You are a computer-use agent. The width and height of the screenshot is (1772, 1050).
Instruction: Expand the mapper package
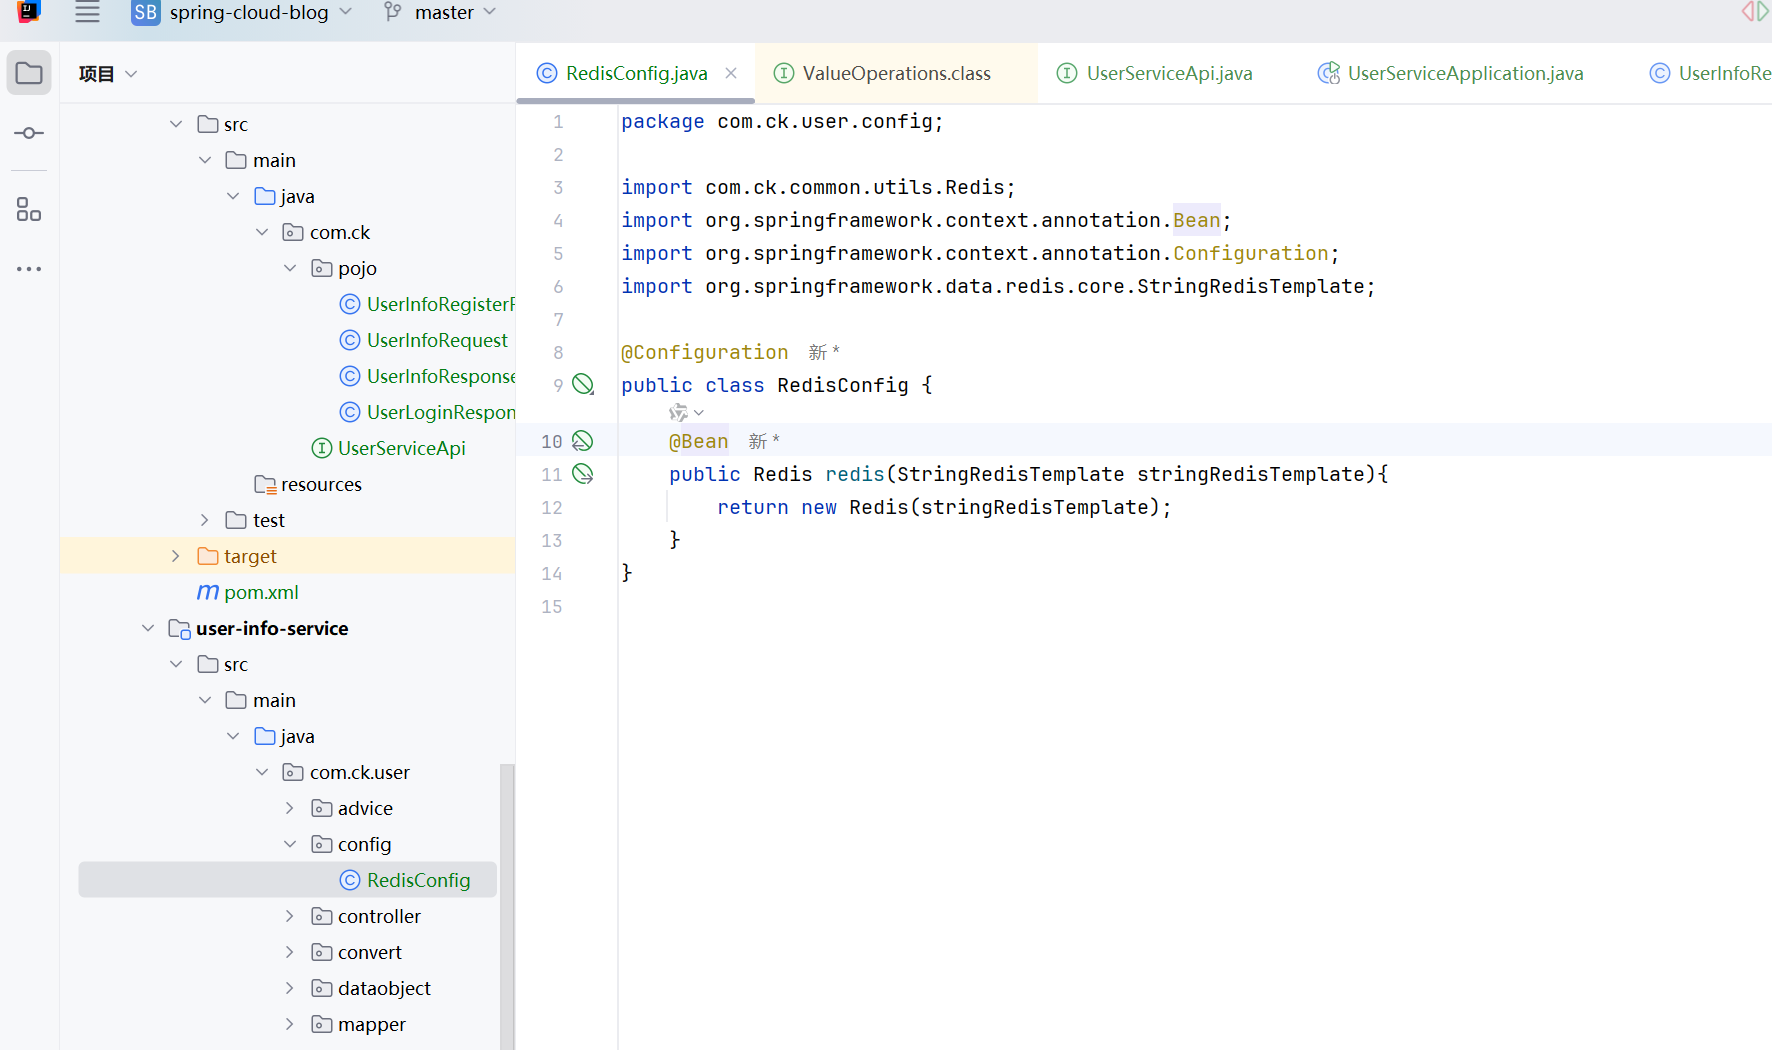pyautogui.click(x=290, y=1024)
